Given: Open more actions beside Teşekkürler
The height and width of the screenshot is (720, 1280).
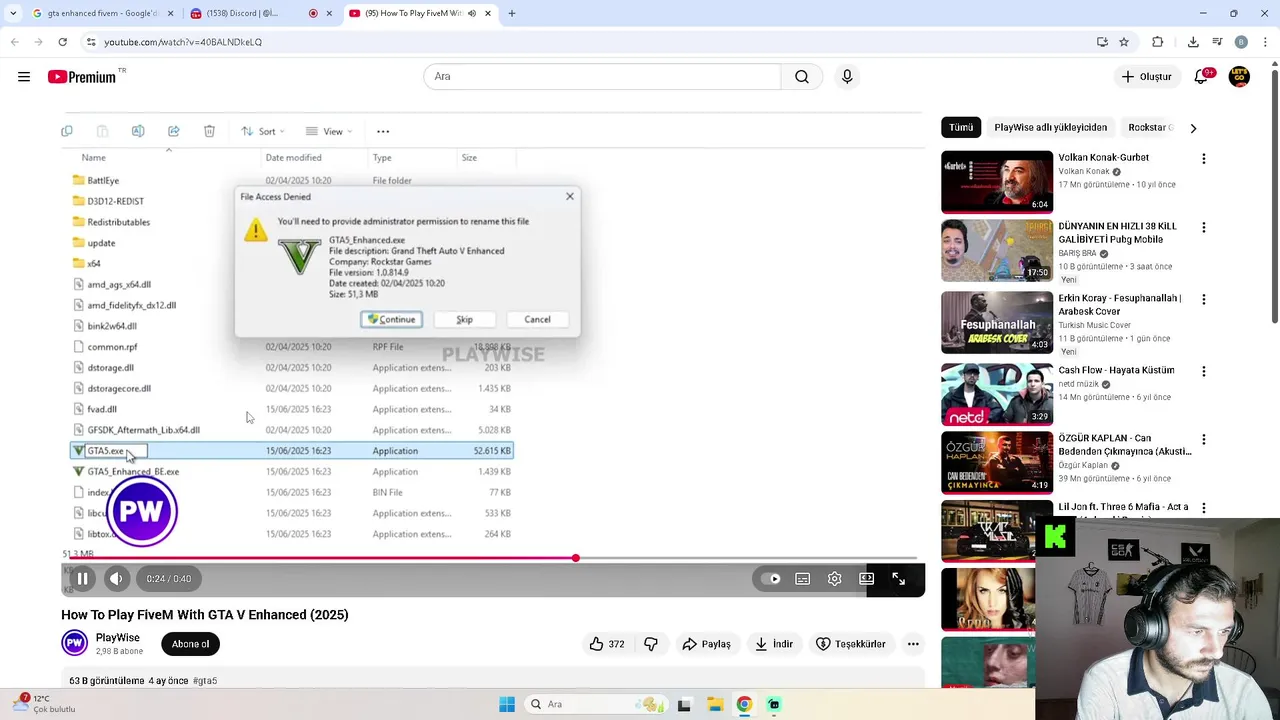Looking at the screenshot, I should pyautogui.click(x=913, y=644).
